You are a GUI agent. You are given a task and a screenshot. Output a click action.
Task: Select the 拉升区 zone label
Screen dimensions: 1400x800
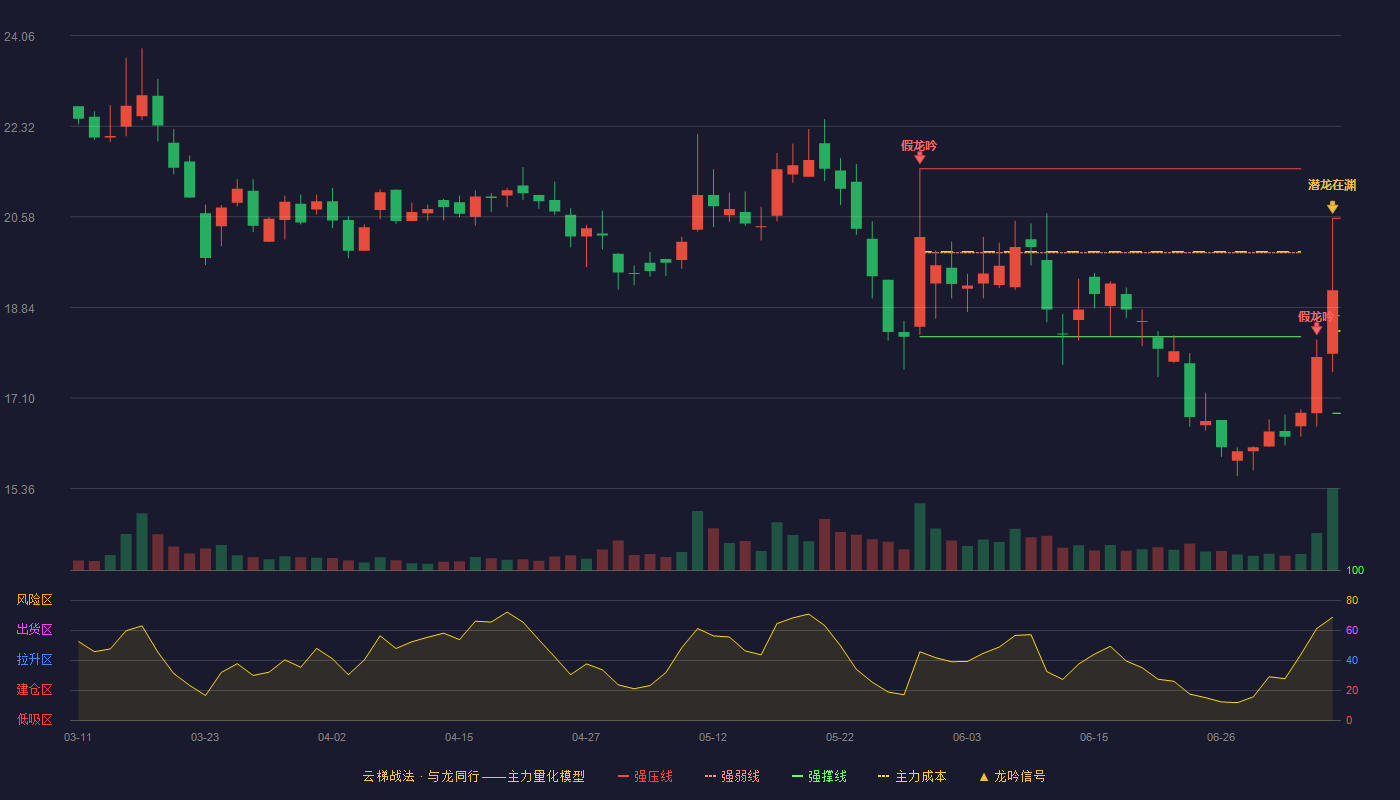(34, 660)
